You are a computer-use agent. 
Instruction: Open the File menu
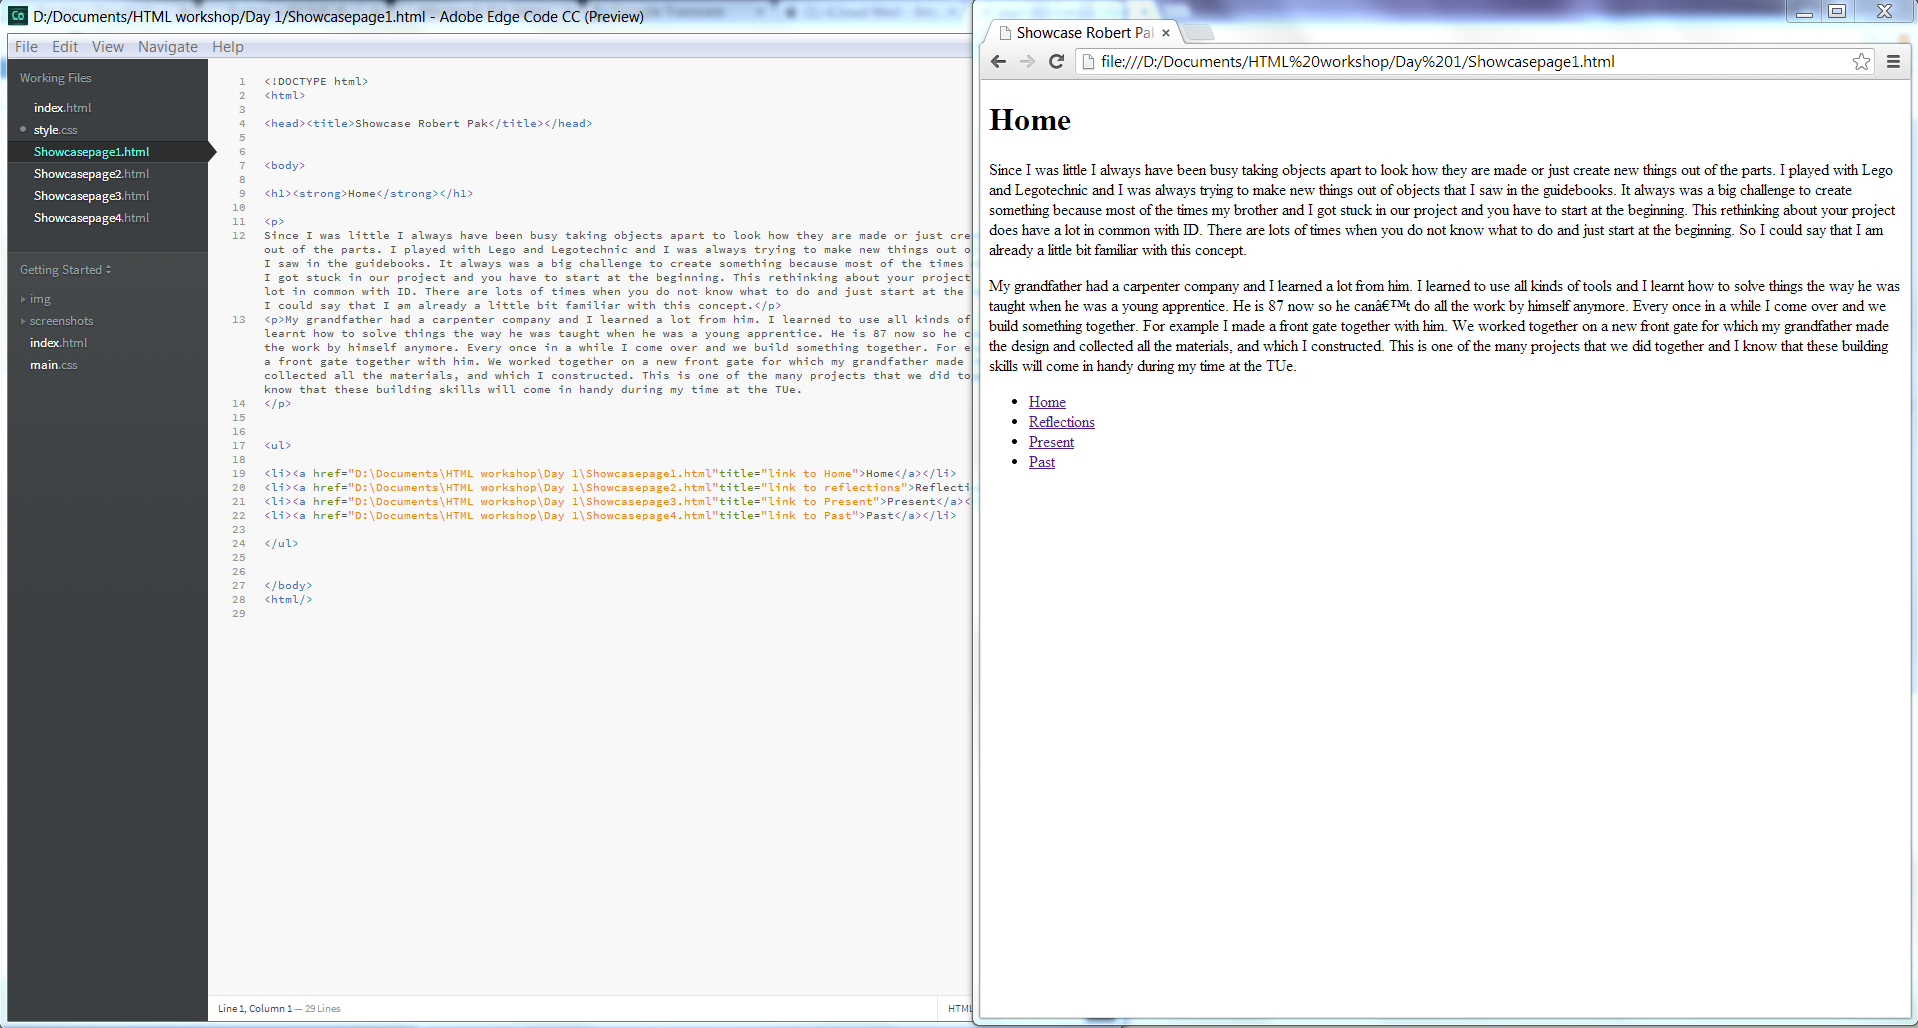coord(27,47)
